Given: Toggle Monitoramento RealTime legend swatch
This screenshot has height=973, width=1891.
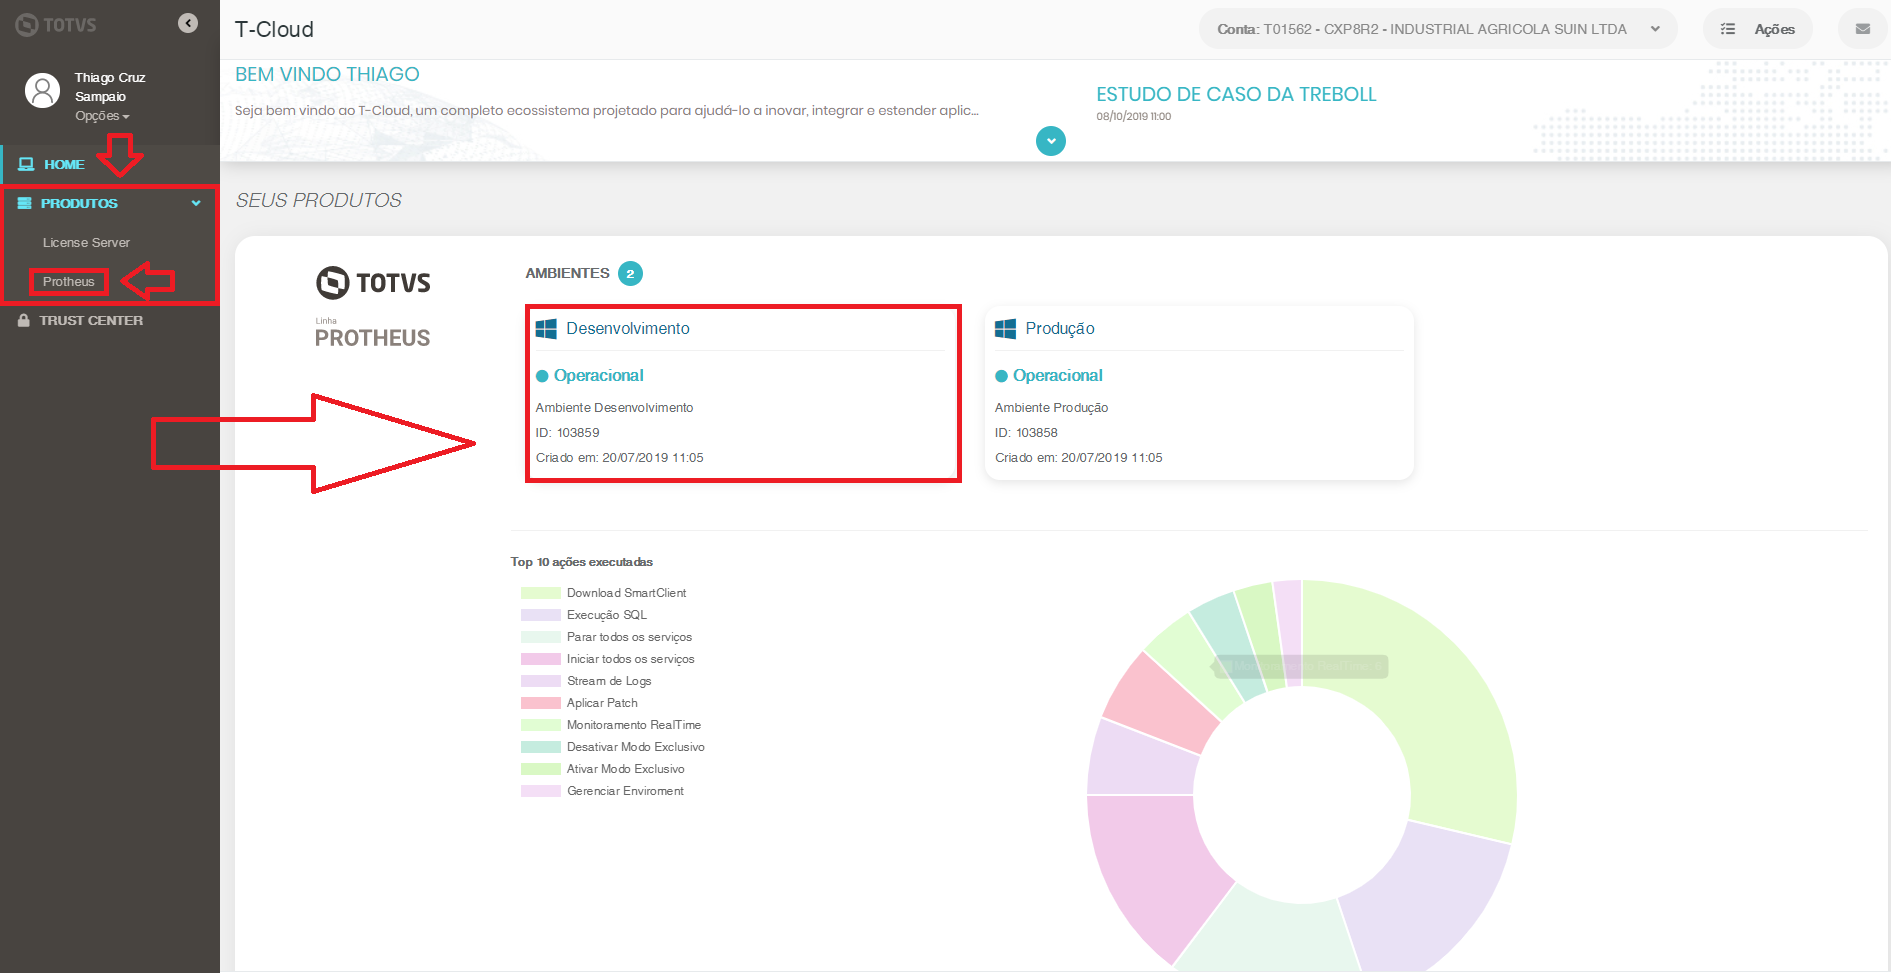Looking at the screenshot, I should (540, 725).
